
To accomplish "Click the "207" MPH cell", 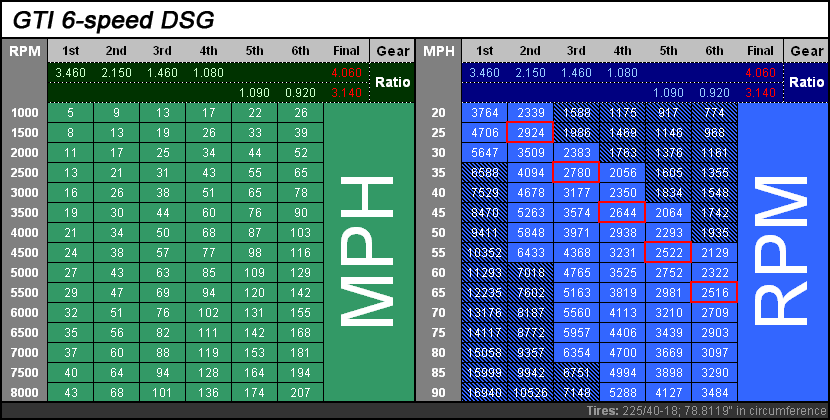I will pos(300,392).
